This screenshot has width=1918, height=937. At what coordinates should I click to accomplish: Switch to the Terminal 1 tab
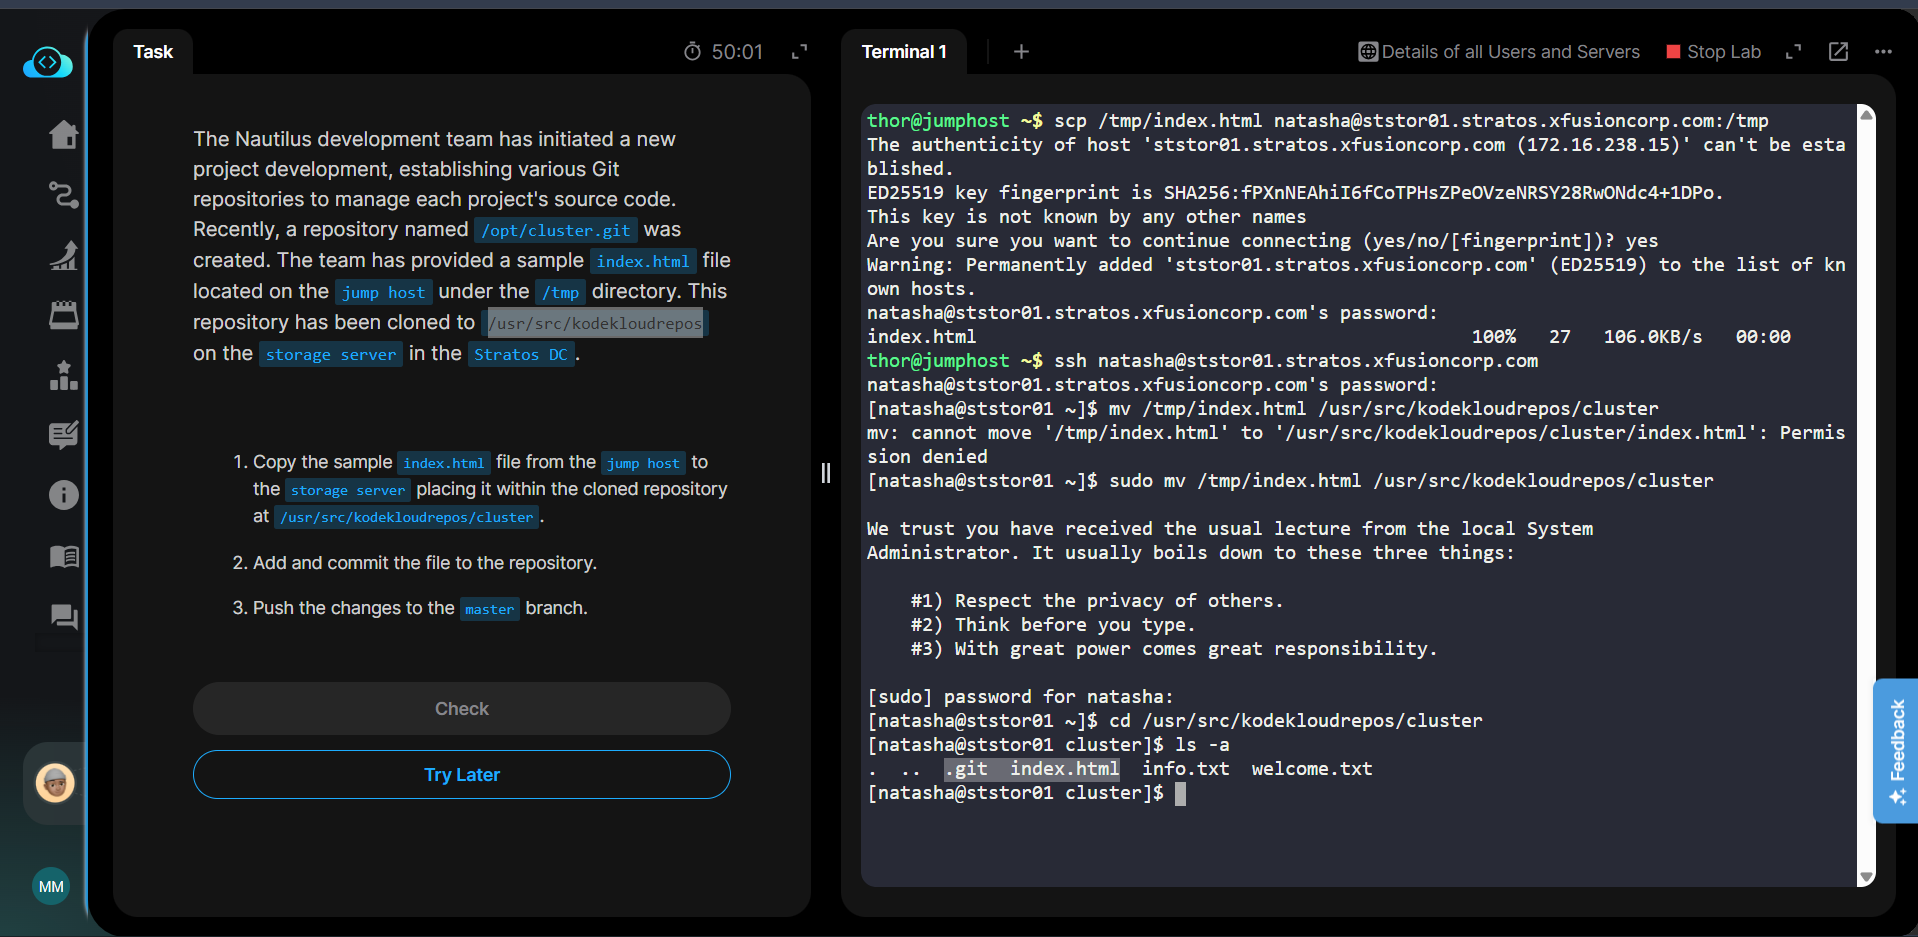pos(903,52)
